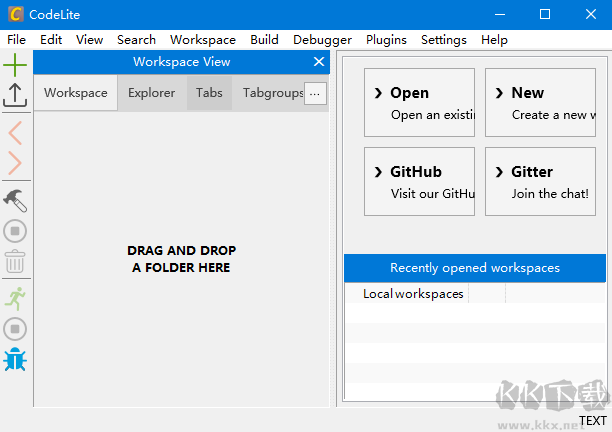
Task: Open the Search menu
Action: coord(136,40)
